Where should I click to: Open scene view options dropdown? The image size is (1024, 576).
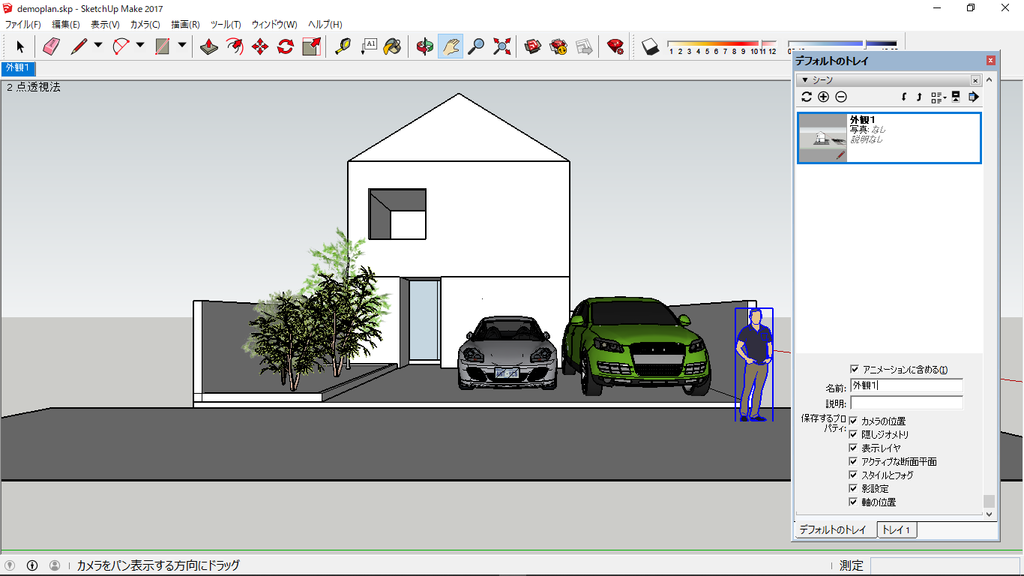click(x=938, y=97)
